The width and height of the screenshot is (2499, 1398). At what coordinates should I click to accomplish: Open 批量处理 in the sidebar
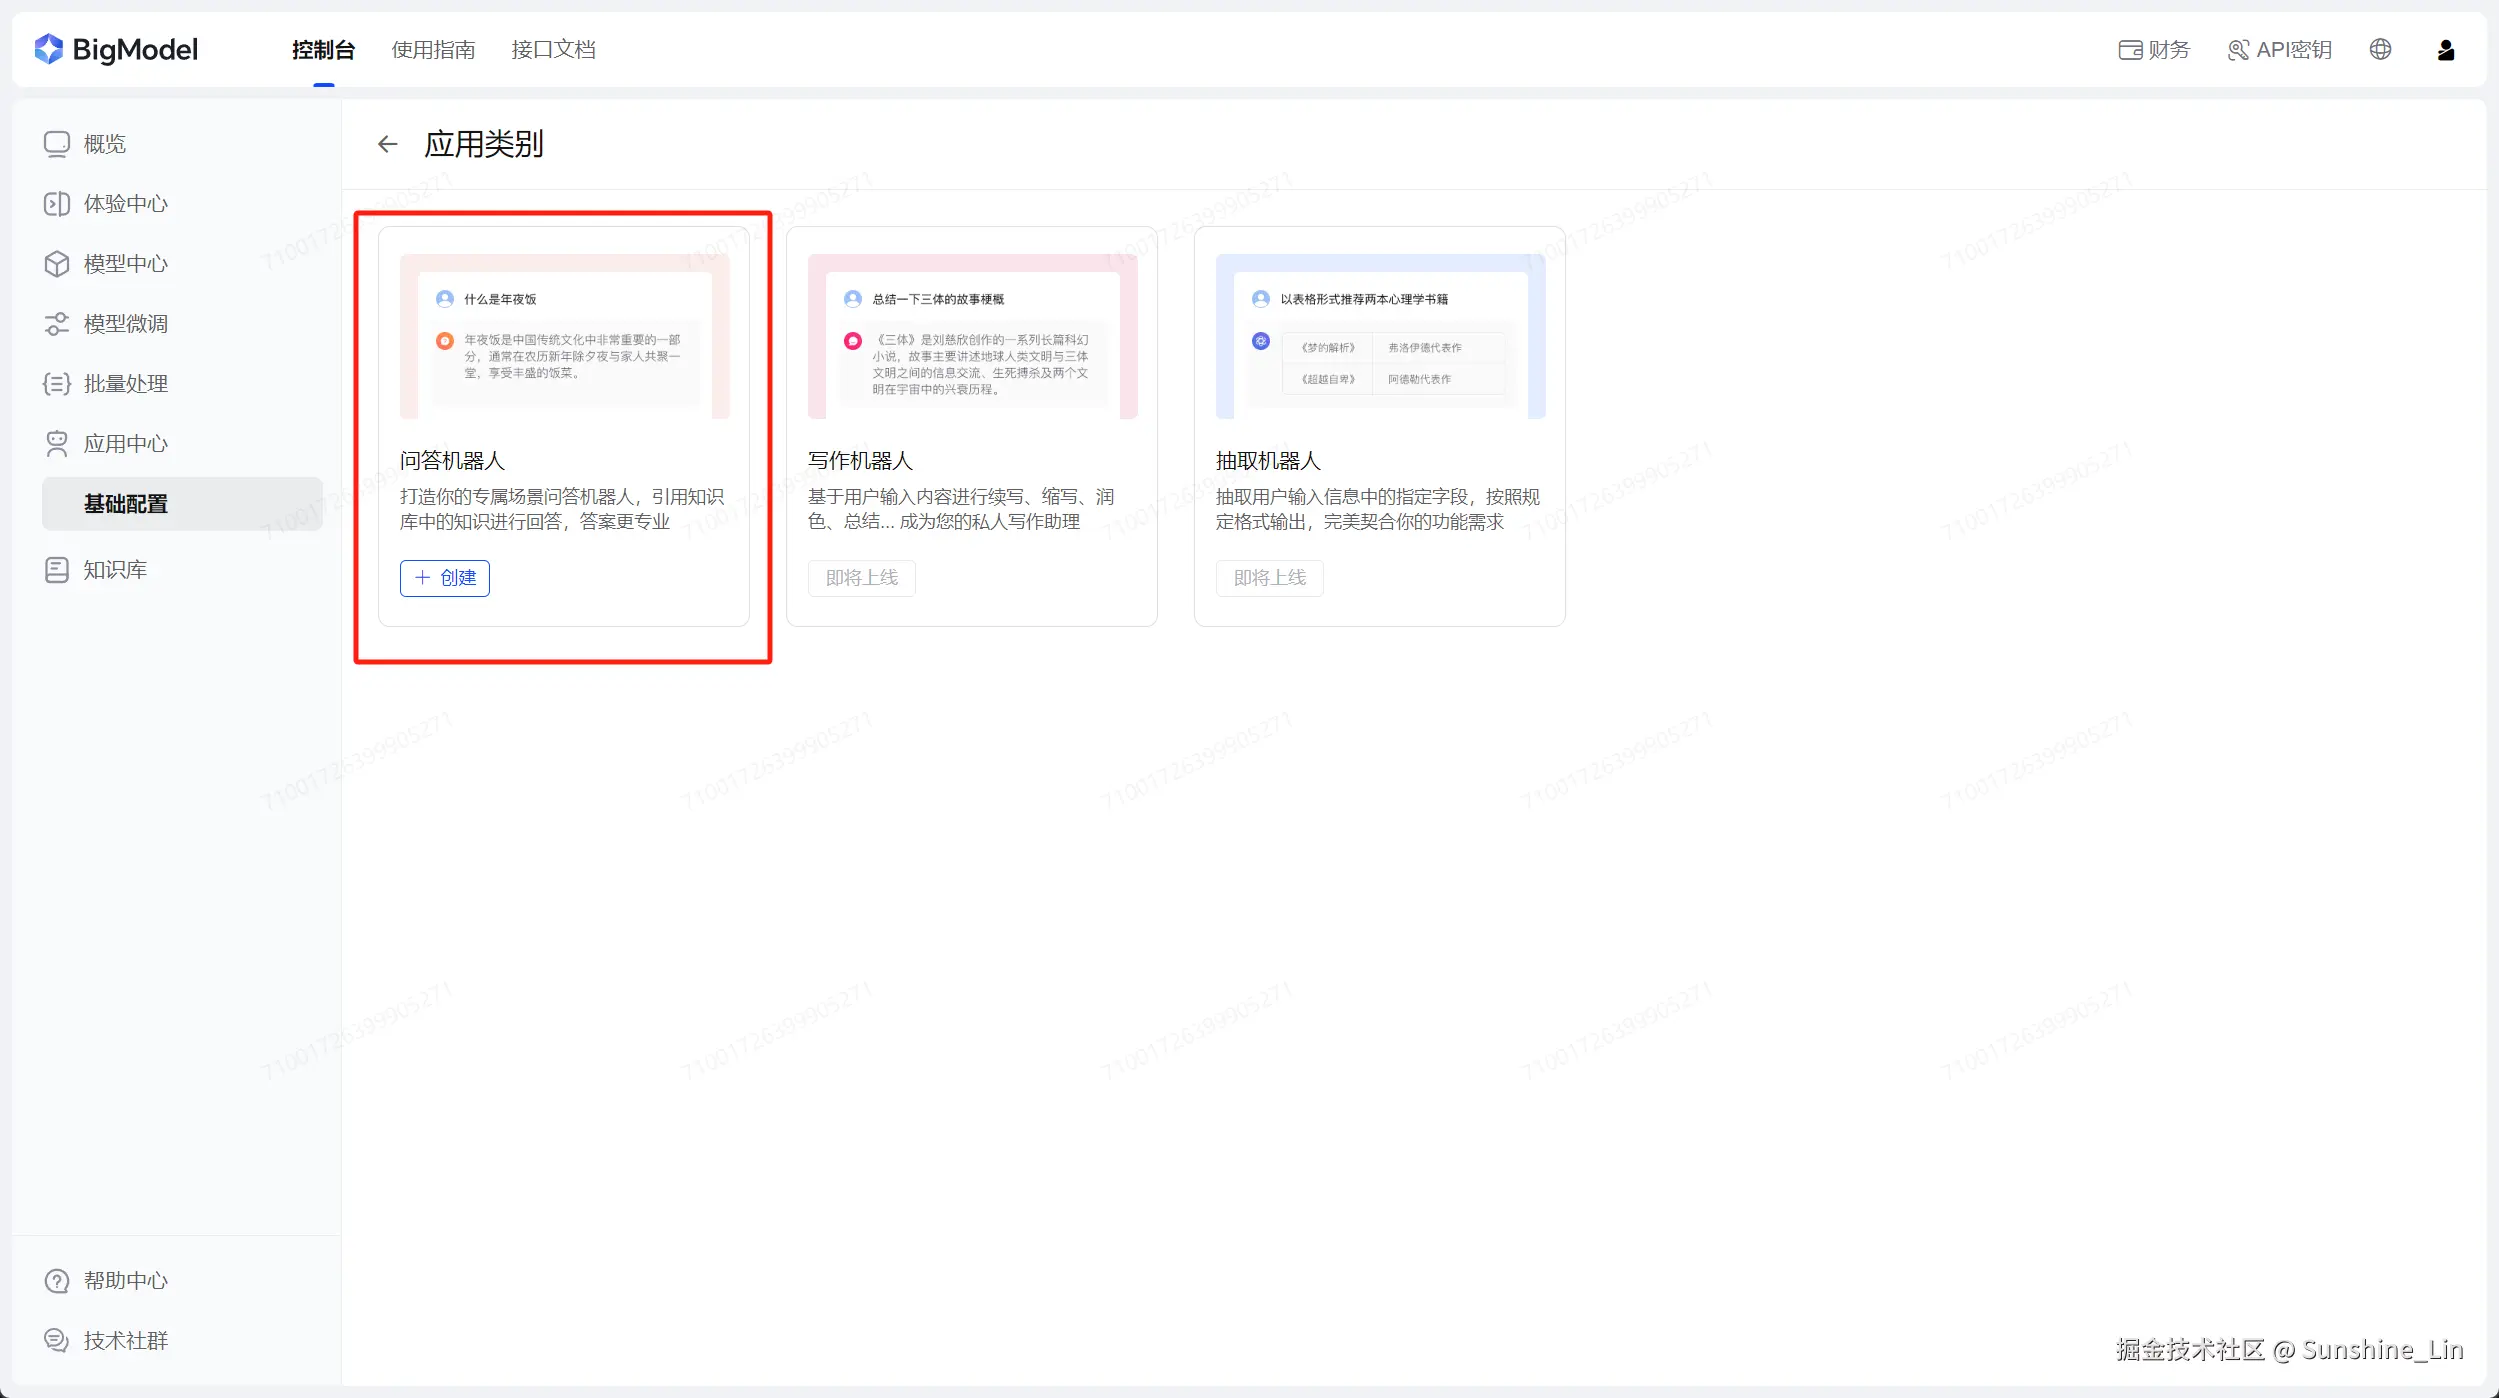pyautogui.click(x=125, y=384)
